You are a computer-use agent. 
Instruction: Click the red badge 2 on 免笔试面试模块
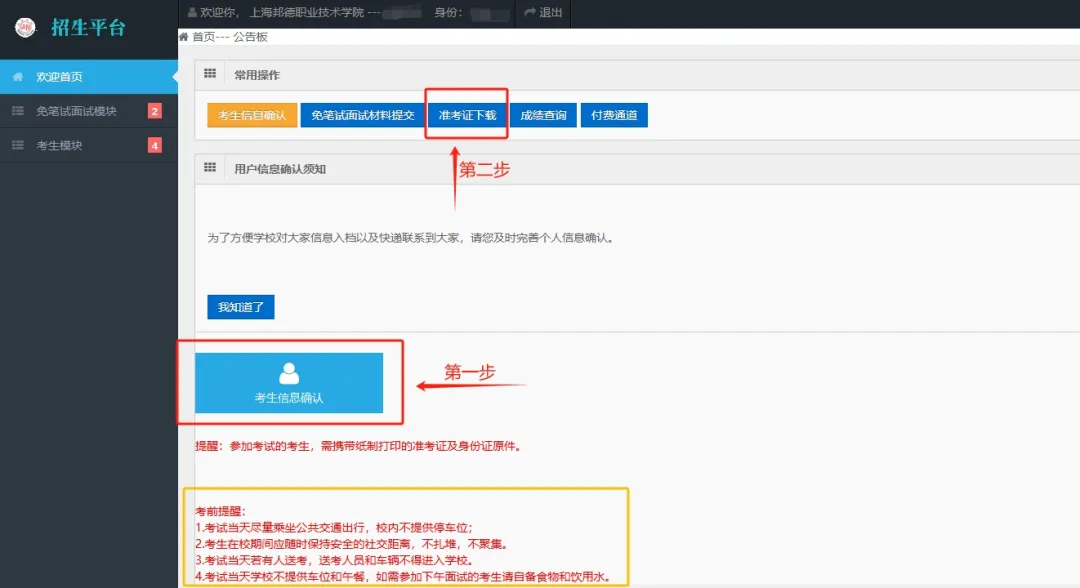pos(154,111)
